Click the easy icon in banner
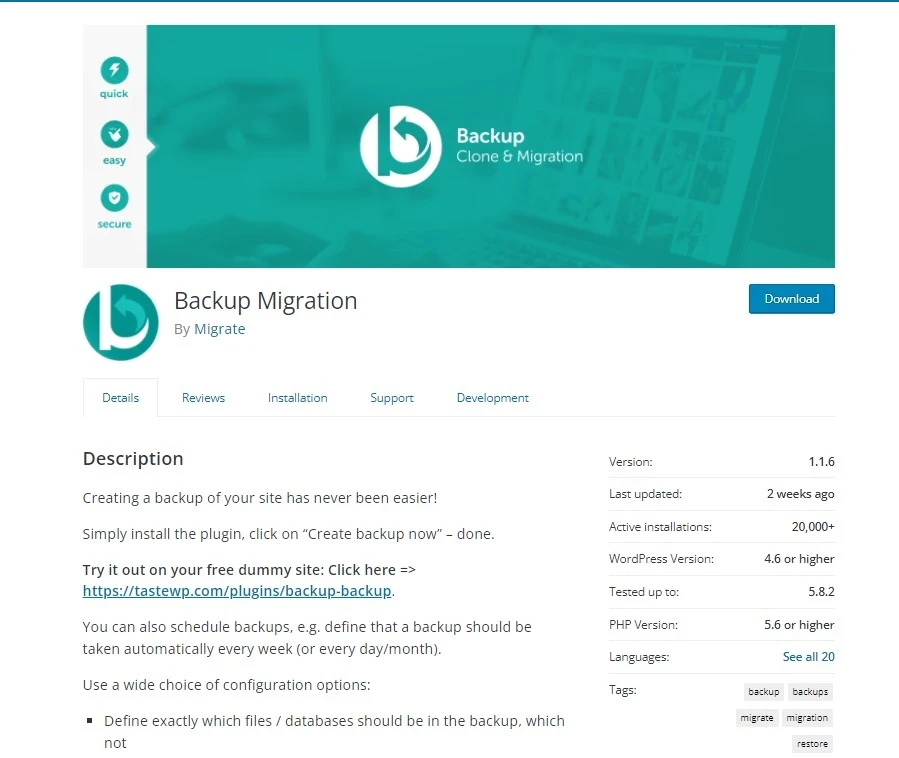The image size is (899, 758). point(114,134)
